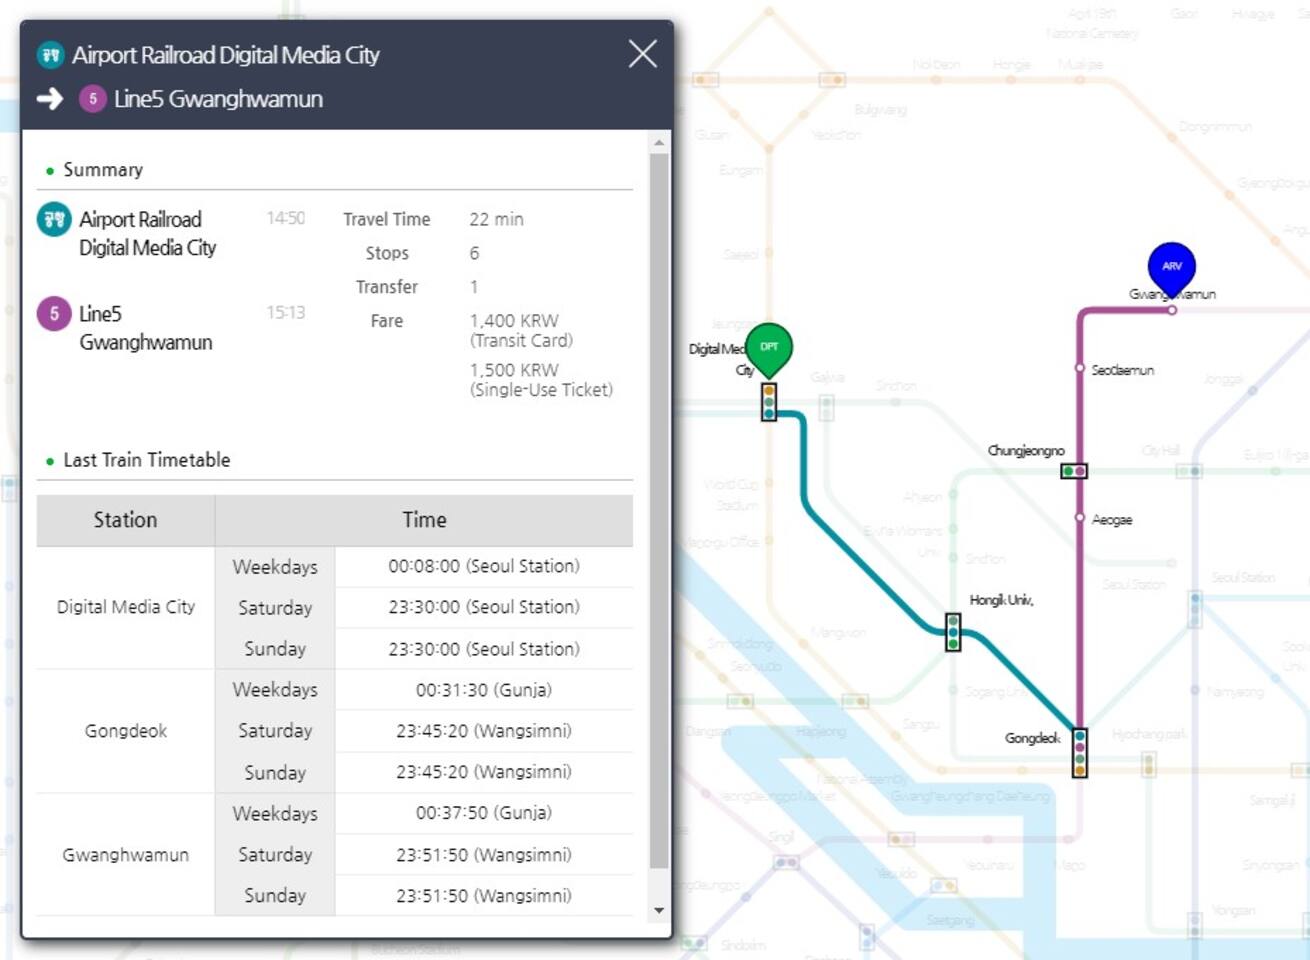Click the Station column header

click(125, 520)
